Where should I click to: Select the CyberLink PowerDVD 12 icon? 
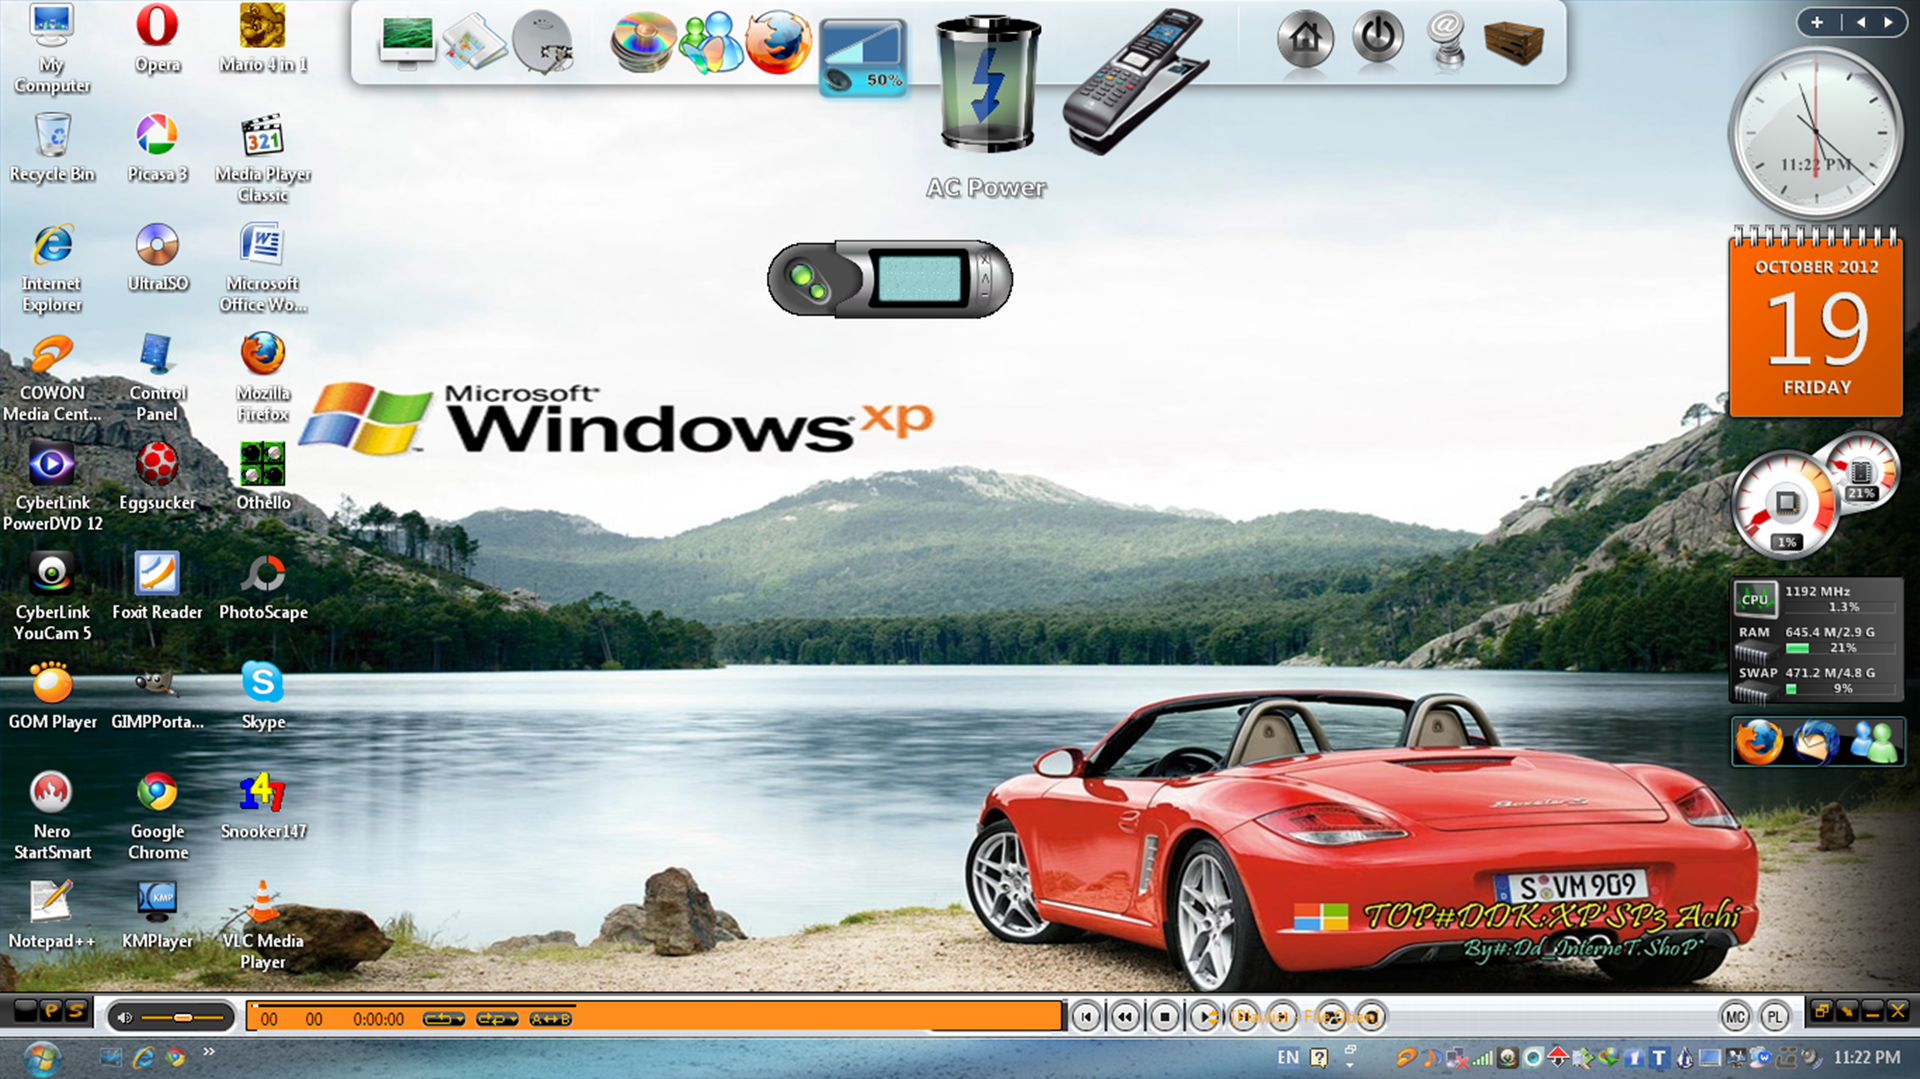tap(52, 487)
